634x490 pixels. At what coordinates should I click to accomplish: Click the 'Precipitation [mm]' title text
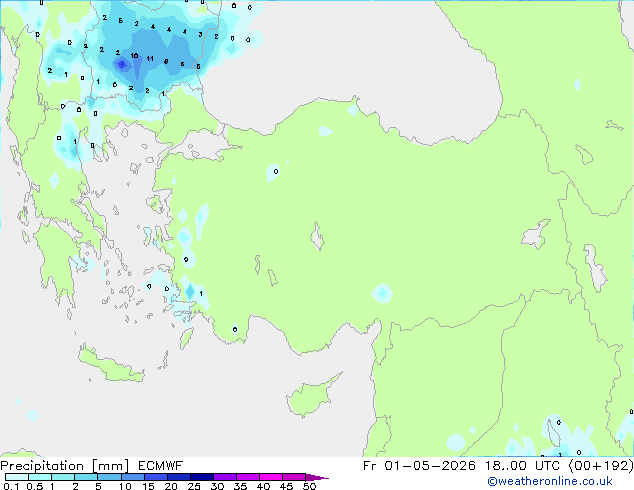pyautogui.click(x=65, y=466)
